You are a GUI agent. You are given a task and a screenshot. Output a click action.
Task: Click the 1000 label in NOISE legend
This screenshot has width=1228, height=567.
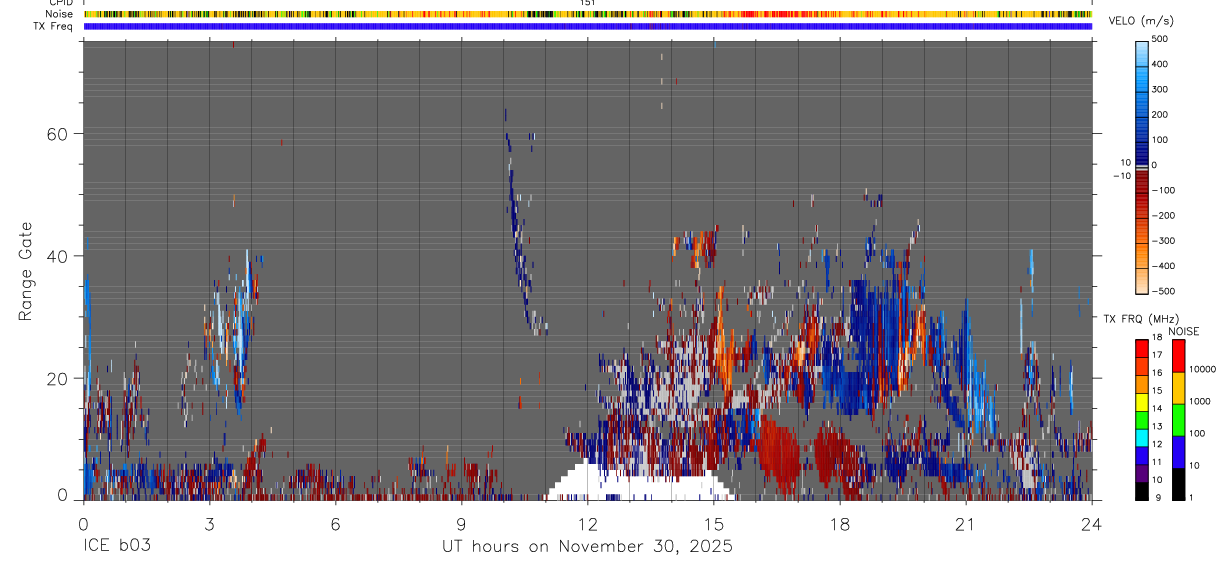1201,402
